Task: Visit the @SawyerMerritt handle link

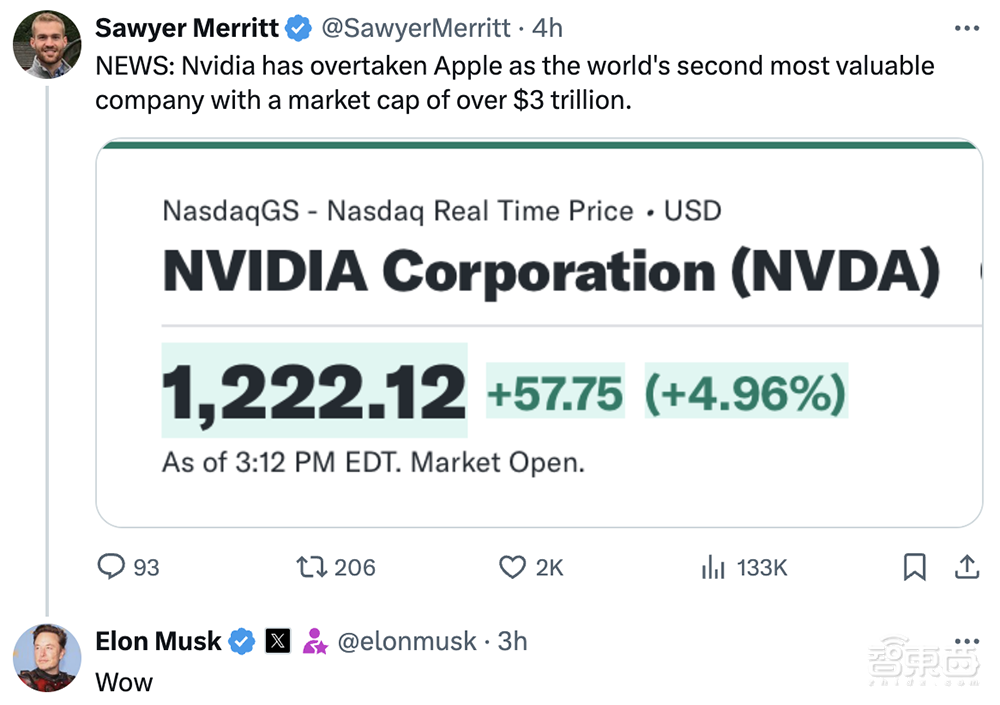Action: coord(416,29)
